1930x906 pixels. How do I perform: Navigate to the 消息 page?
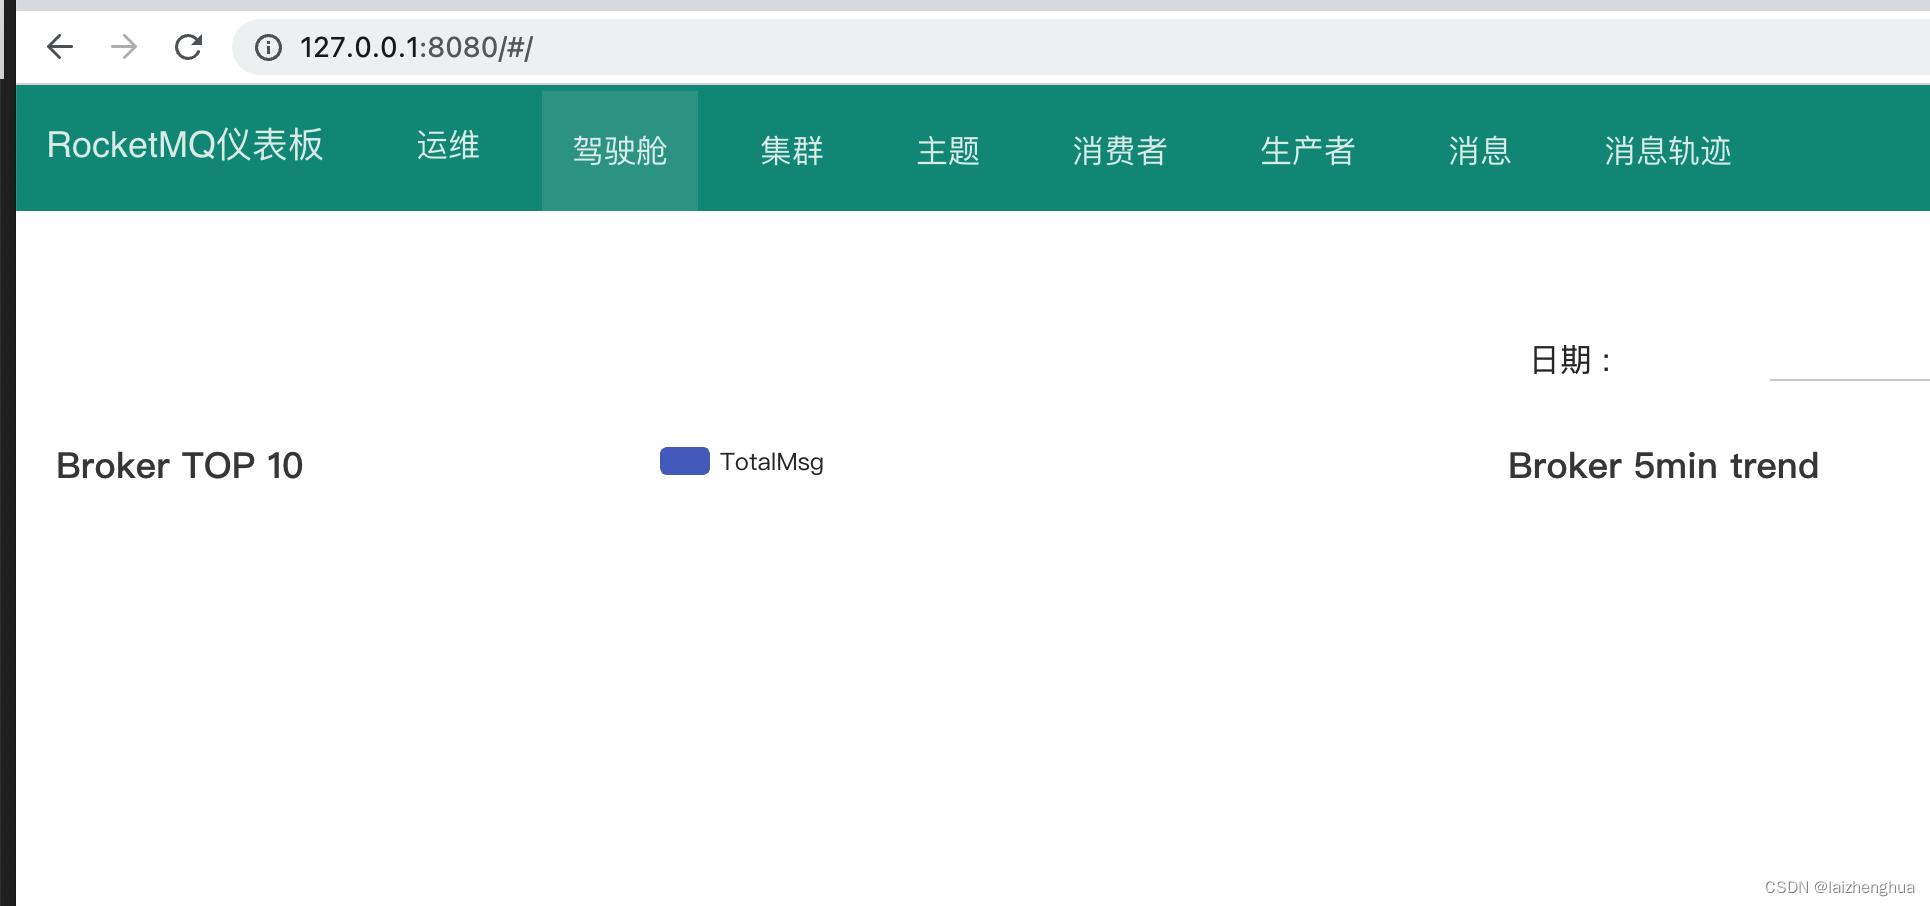[x=1480, y=151]
